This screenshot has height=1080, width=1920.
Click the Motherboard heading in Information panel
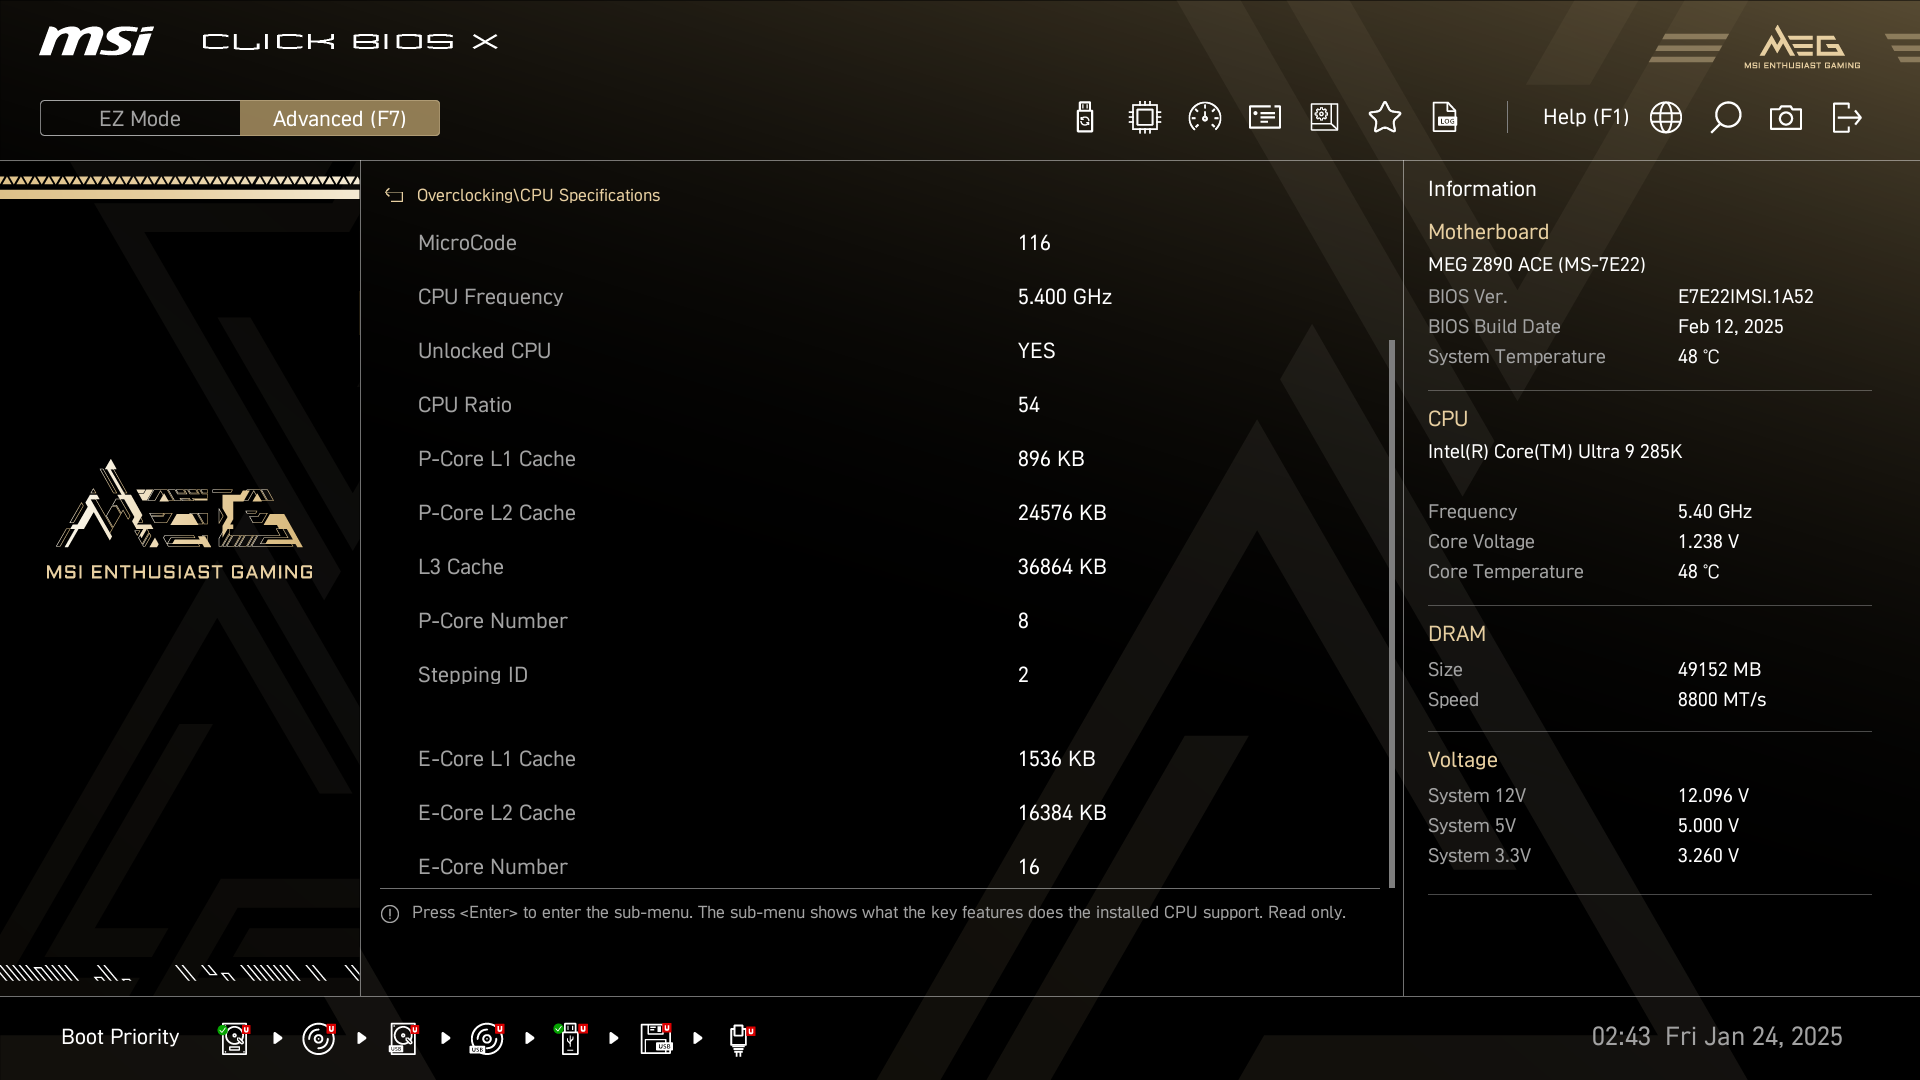coord(1488,232)
